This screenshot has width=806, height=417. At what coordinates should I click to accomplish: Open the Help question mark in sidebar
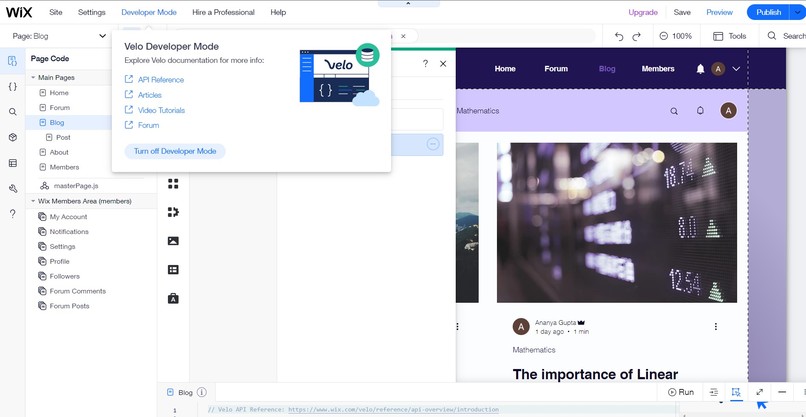click(x=12, y=214)
